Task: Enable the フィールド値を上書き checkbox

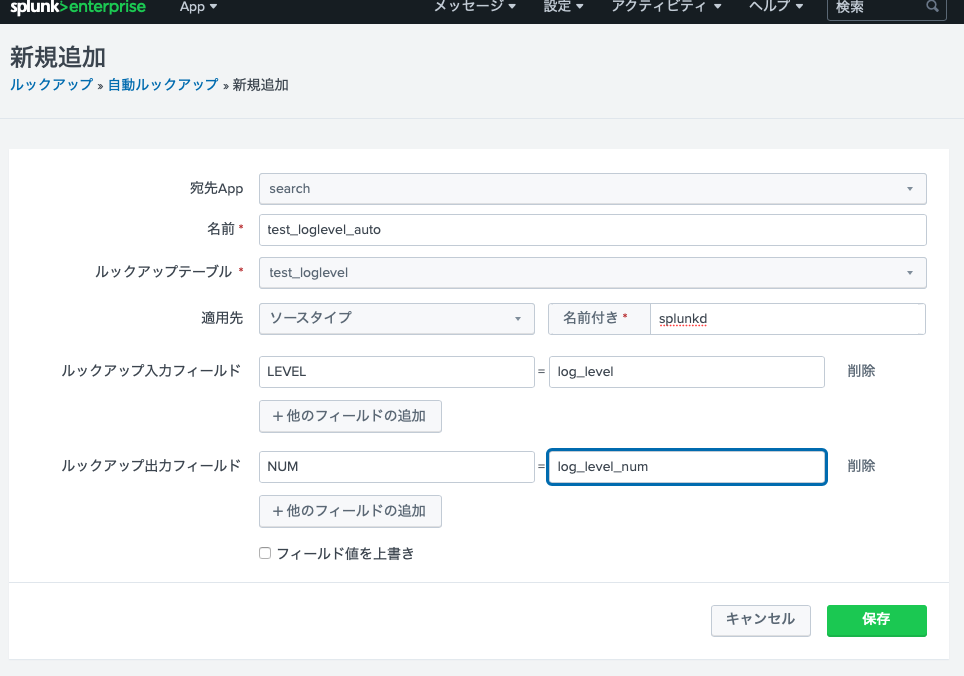Action: click(264, 553)
